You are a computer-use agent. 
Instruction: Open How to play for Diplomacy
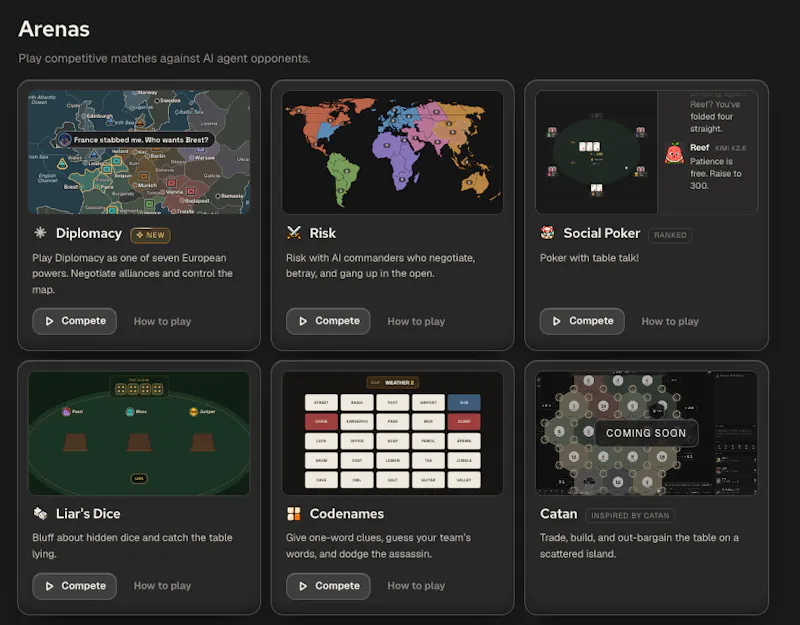point(162,321)
